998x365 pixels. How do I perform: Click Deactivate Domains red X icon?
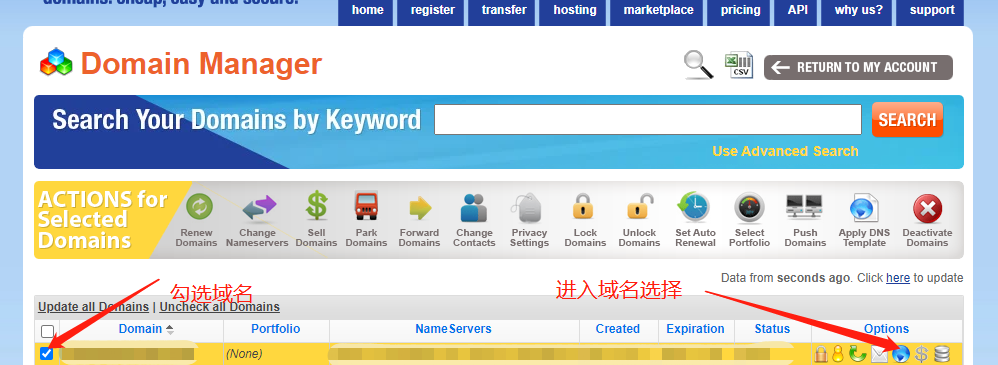(x=927, y=209)
